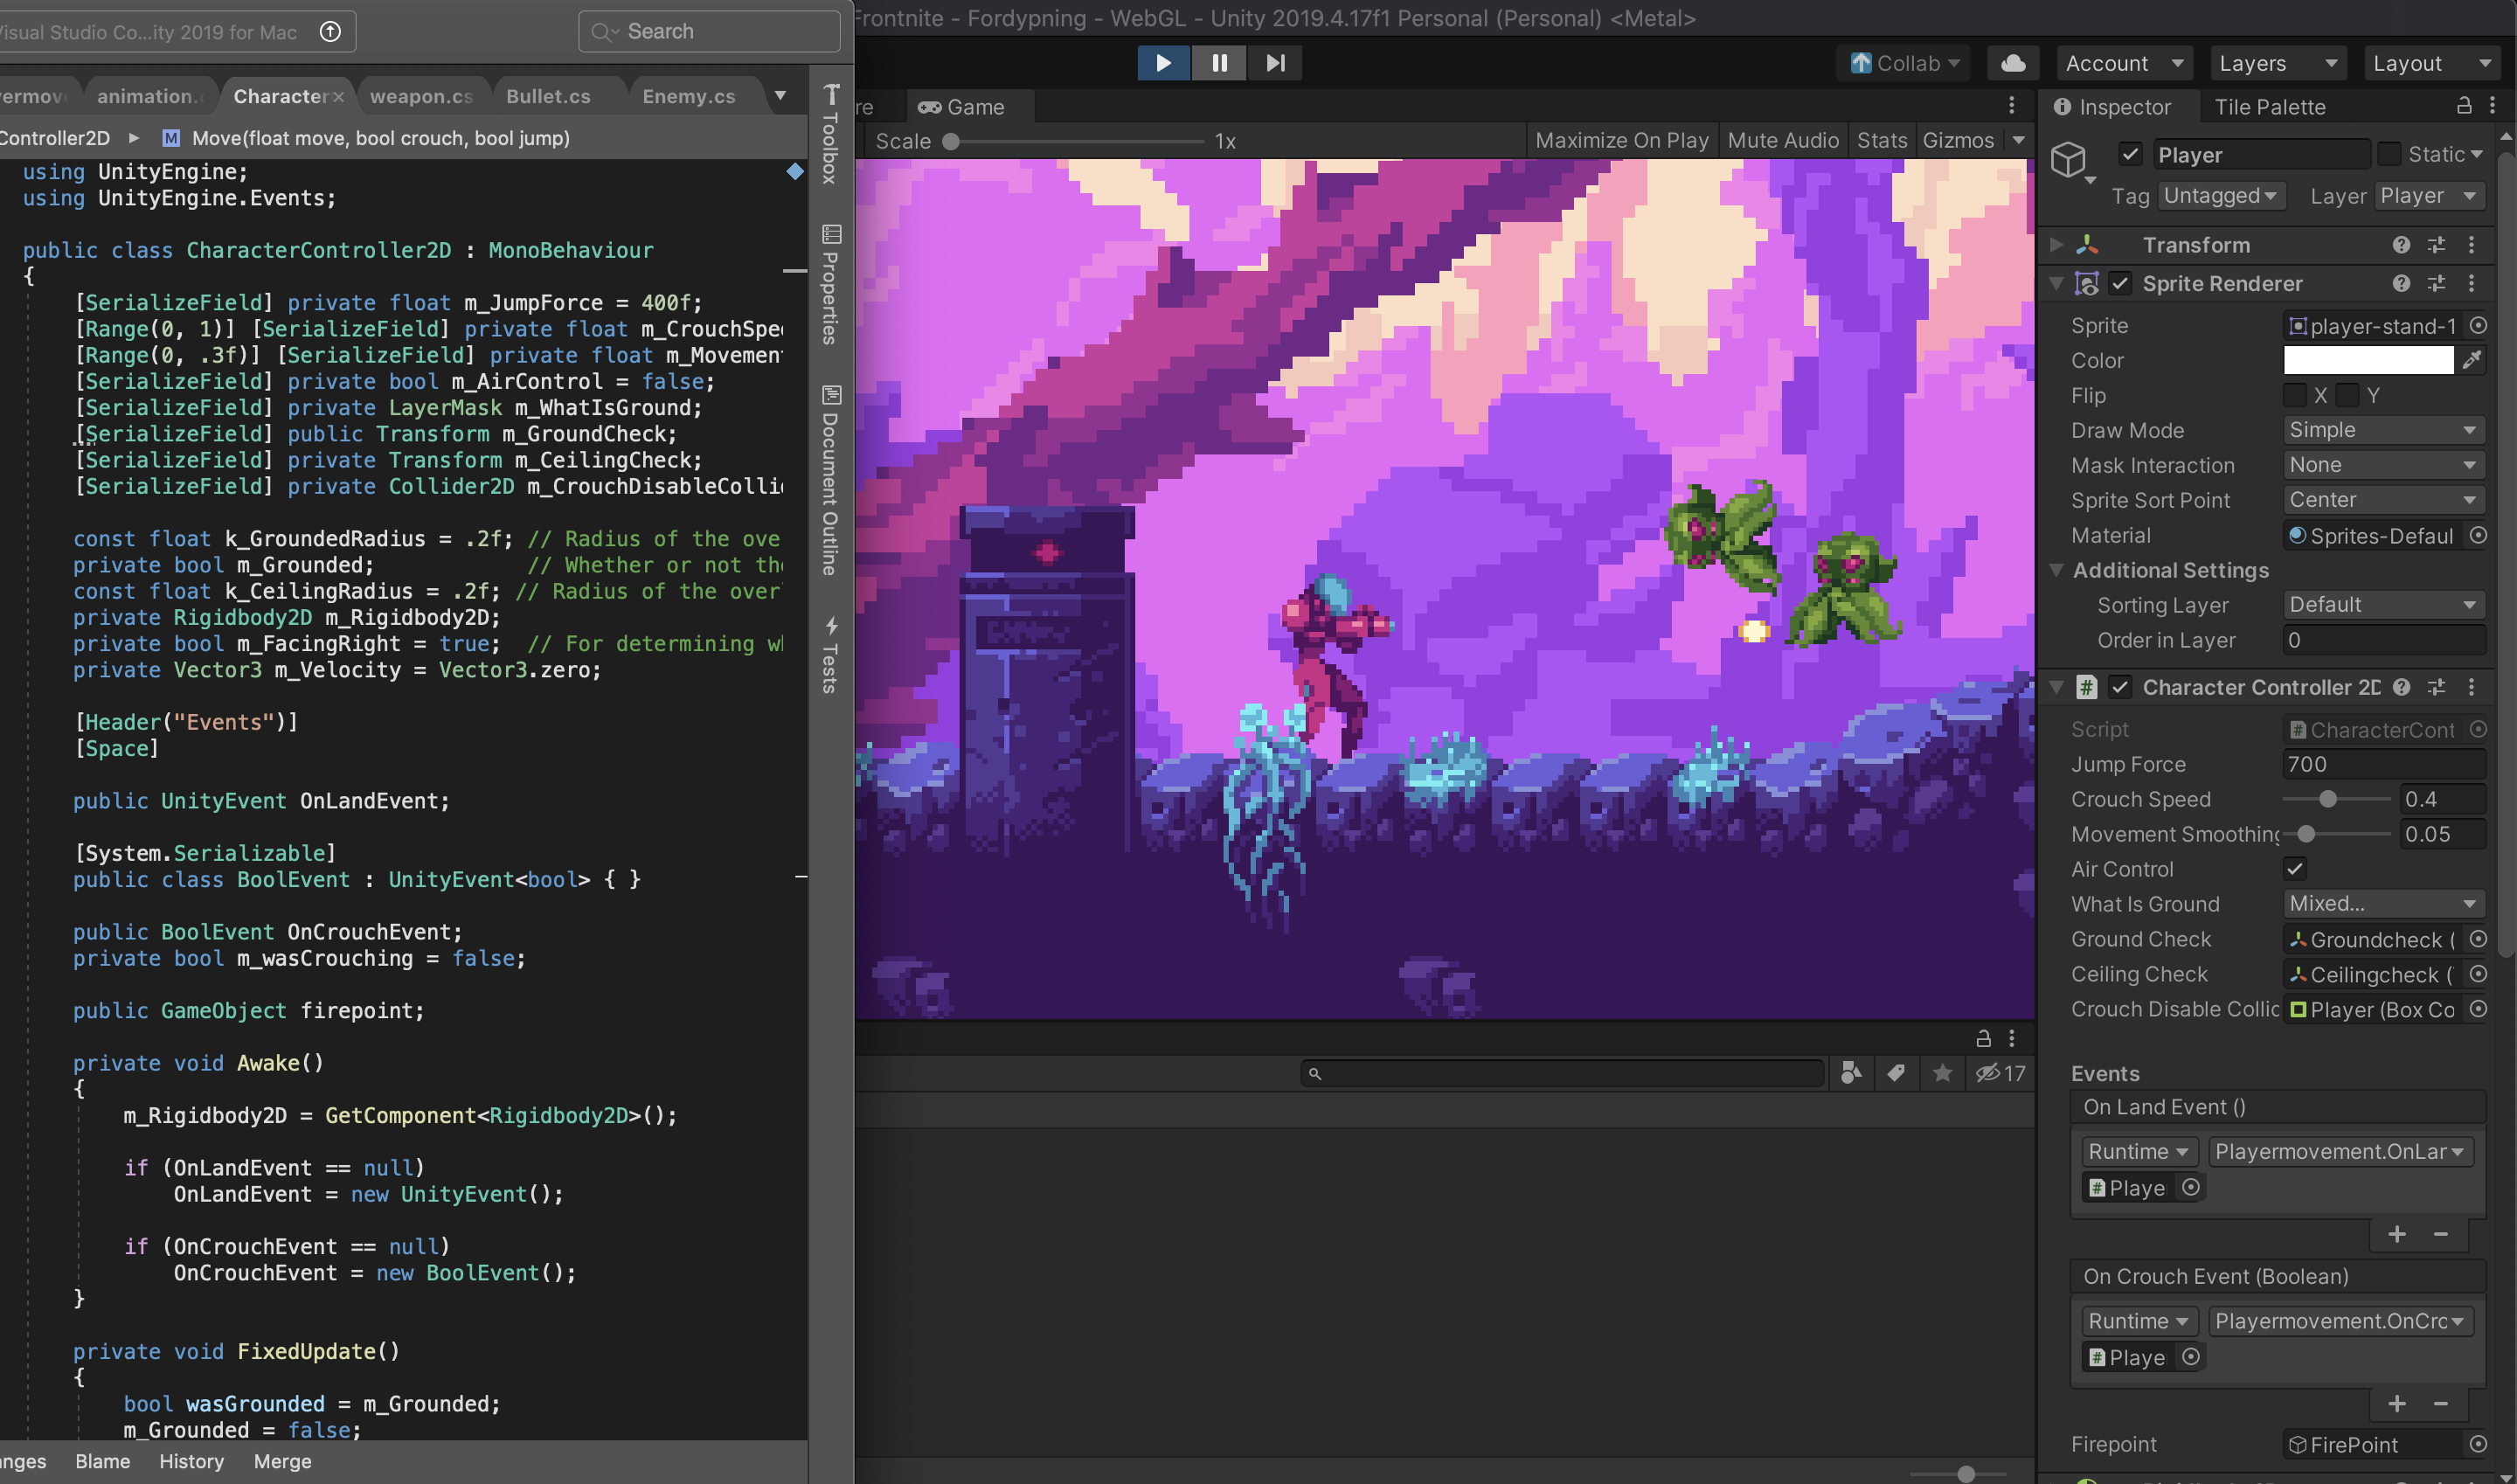
Task: Click Maximize On Play button
Action: tap(1621, 141)
